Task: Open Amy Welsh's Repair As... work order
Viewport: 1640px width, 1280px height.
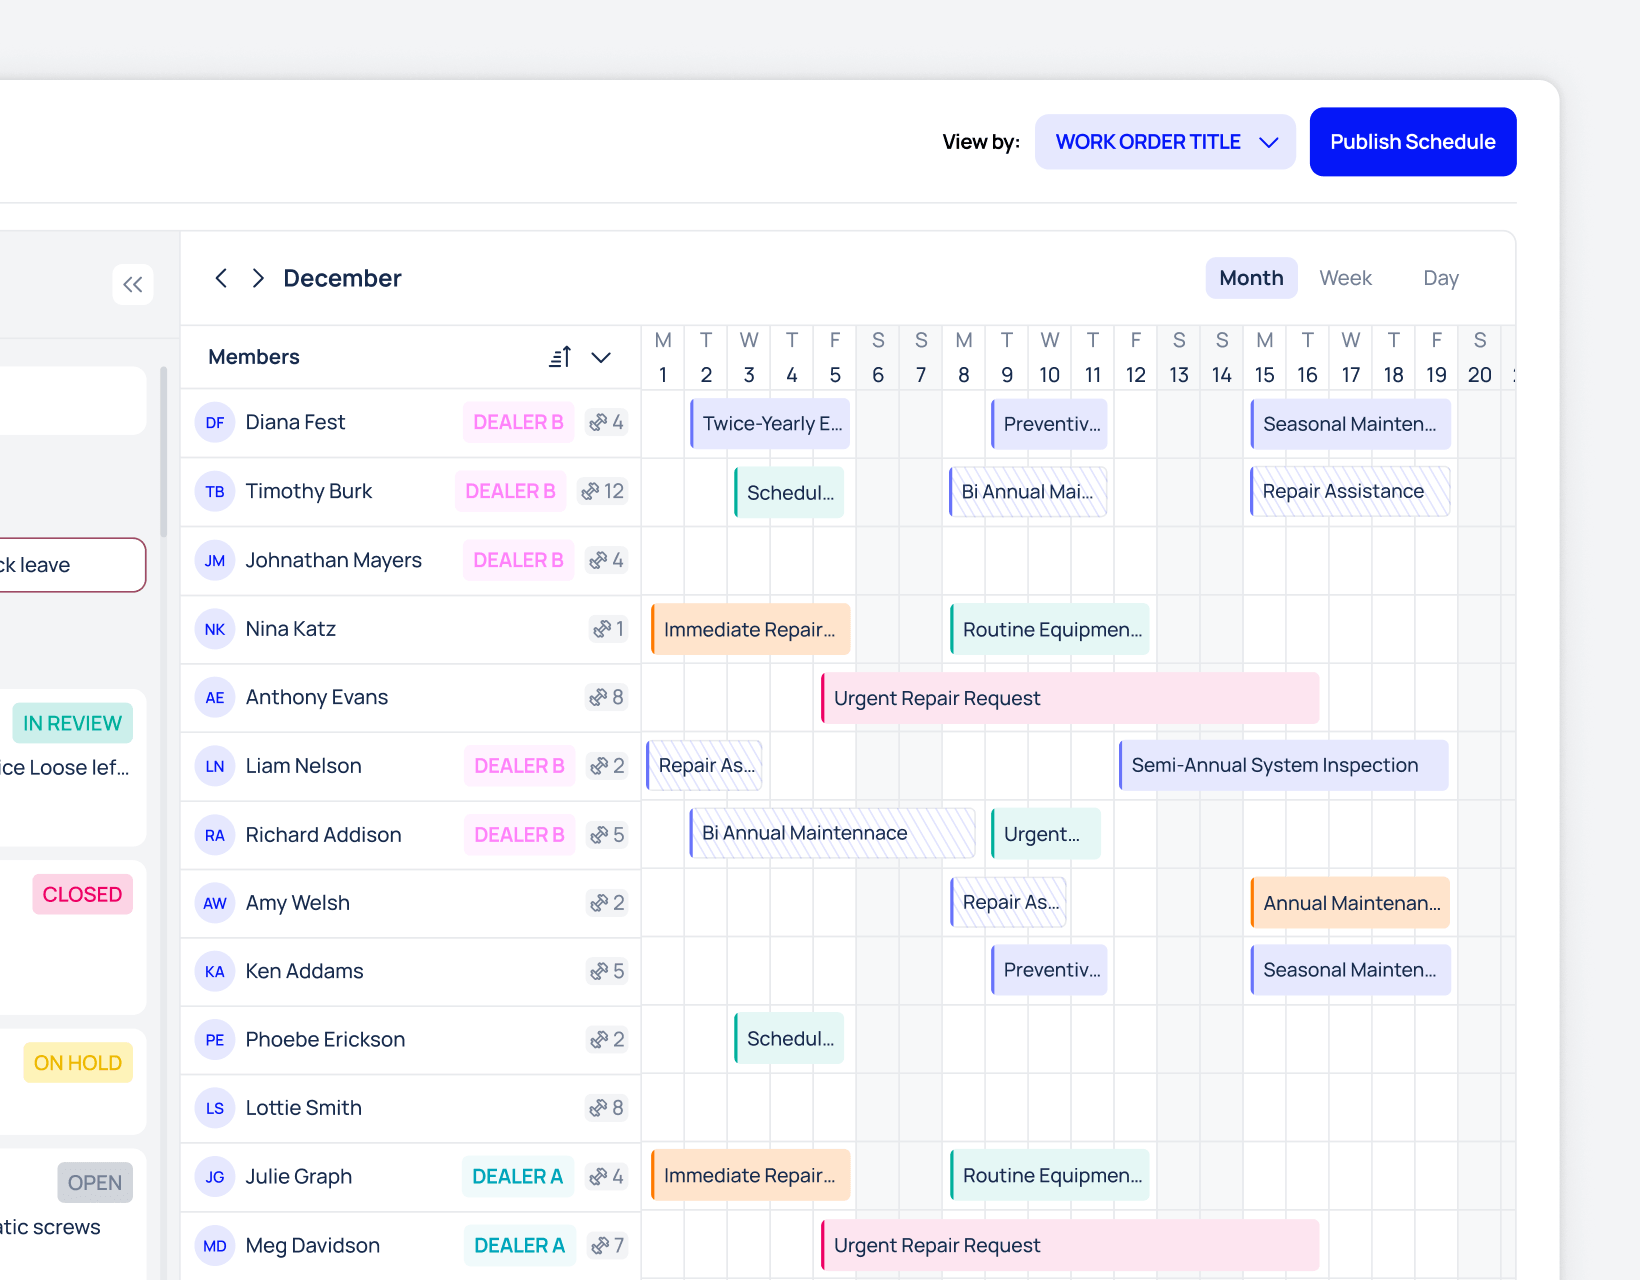Action: 1009,902
